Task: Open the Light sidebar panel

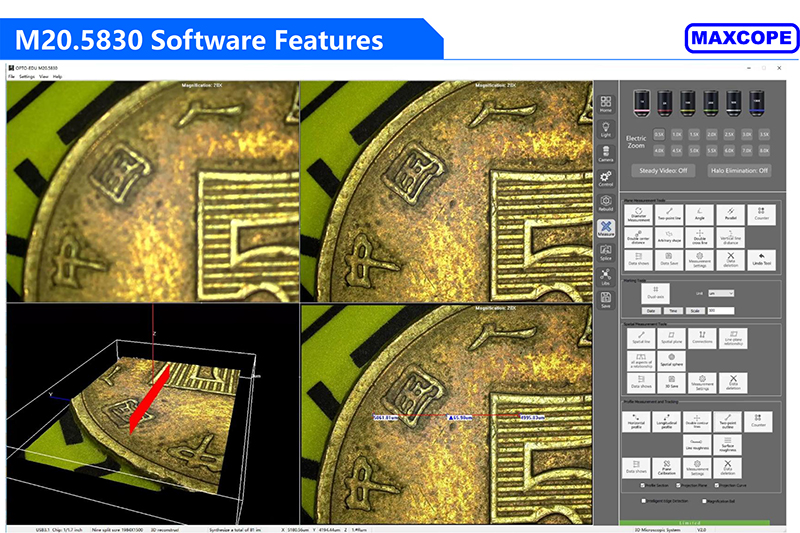Action: [606, 129]
